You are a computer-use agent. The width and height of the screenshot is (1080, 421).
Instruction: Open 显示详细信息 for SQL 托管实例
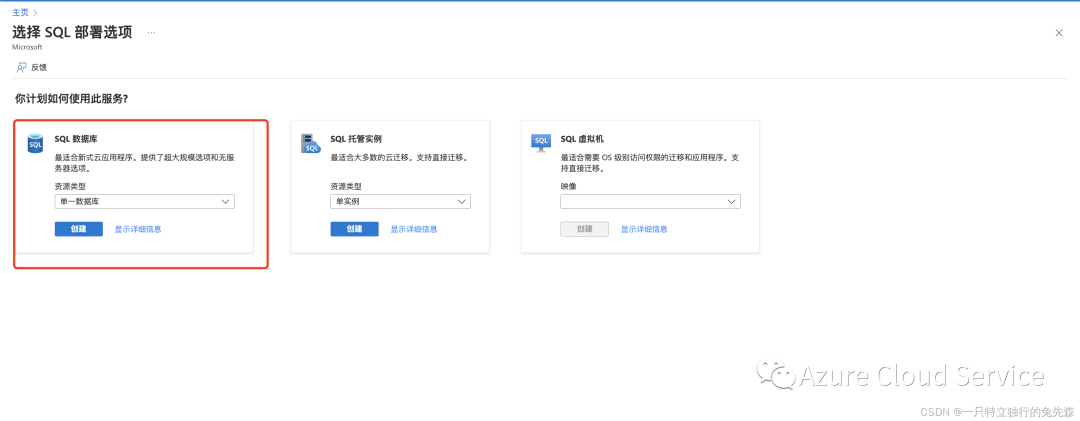[x=414, y=229]
